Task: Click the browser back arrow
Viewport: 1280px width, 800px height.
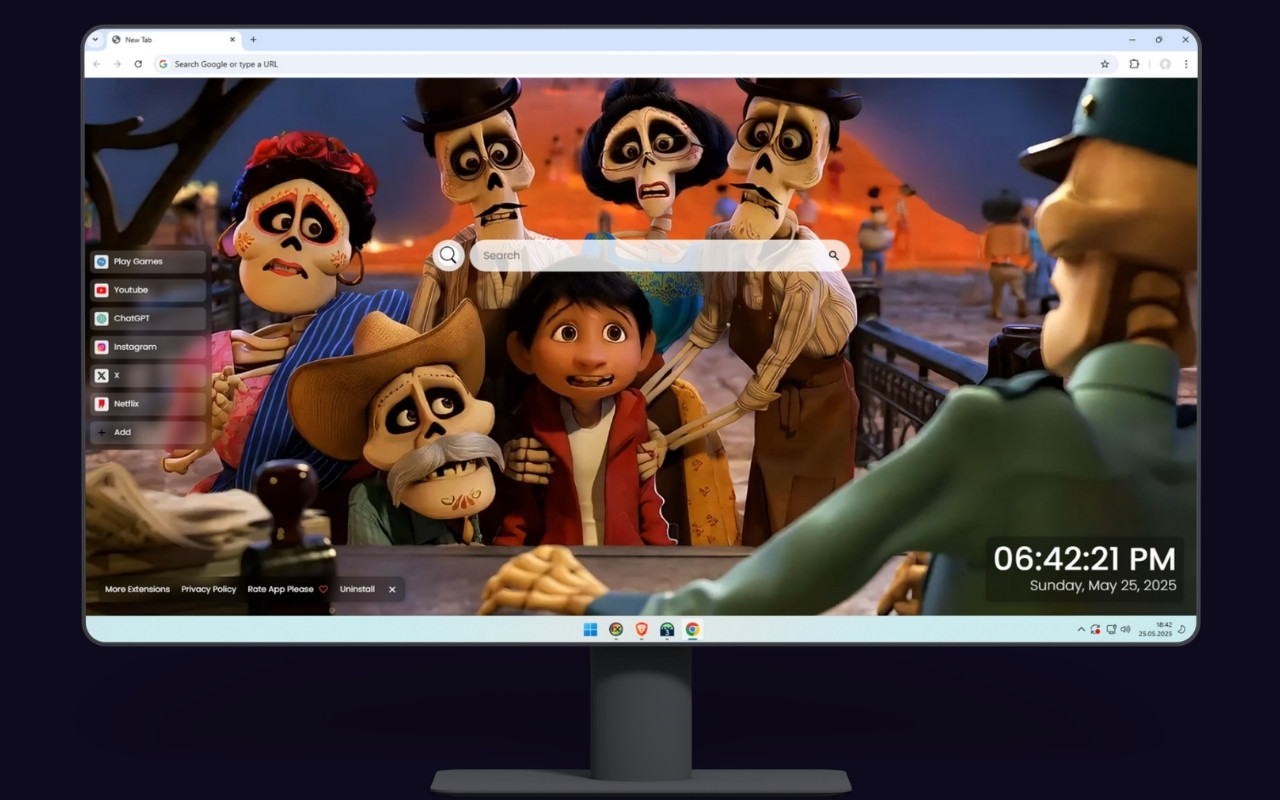Action: 97,64
